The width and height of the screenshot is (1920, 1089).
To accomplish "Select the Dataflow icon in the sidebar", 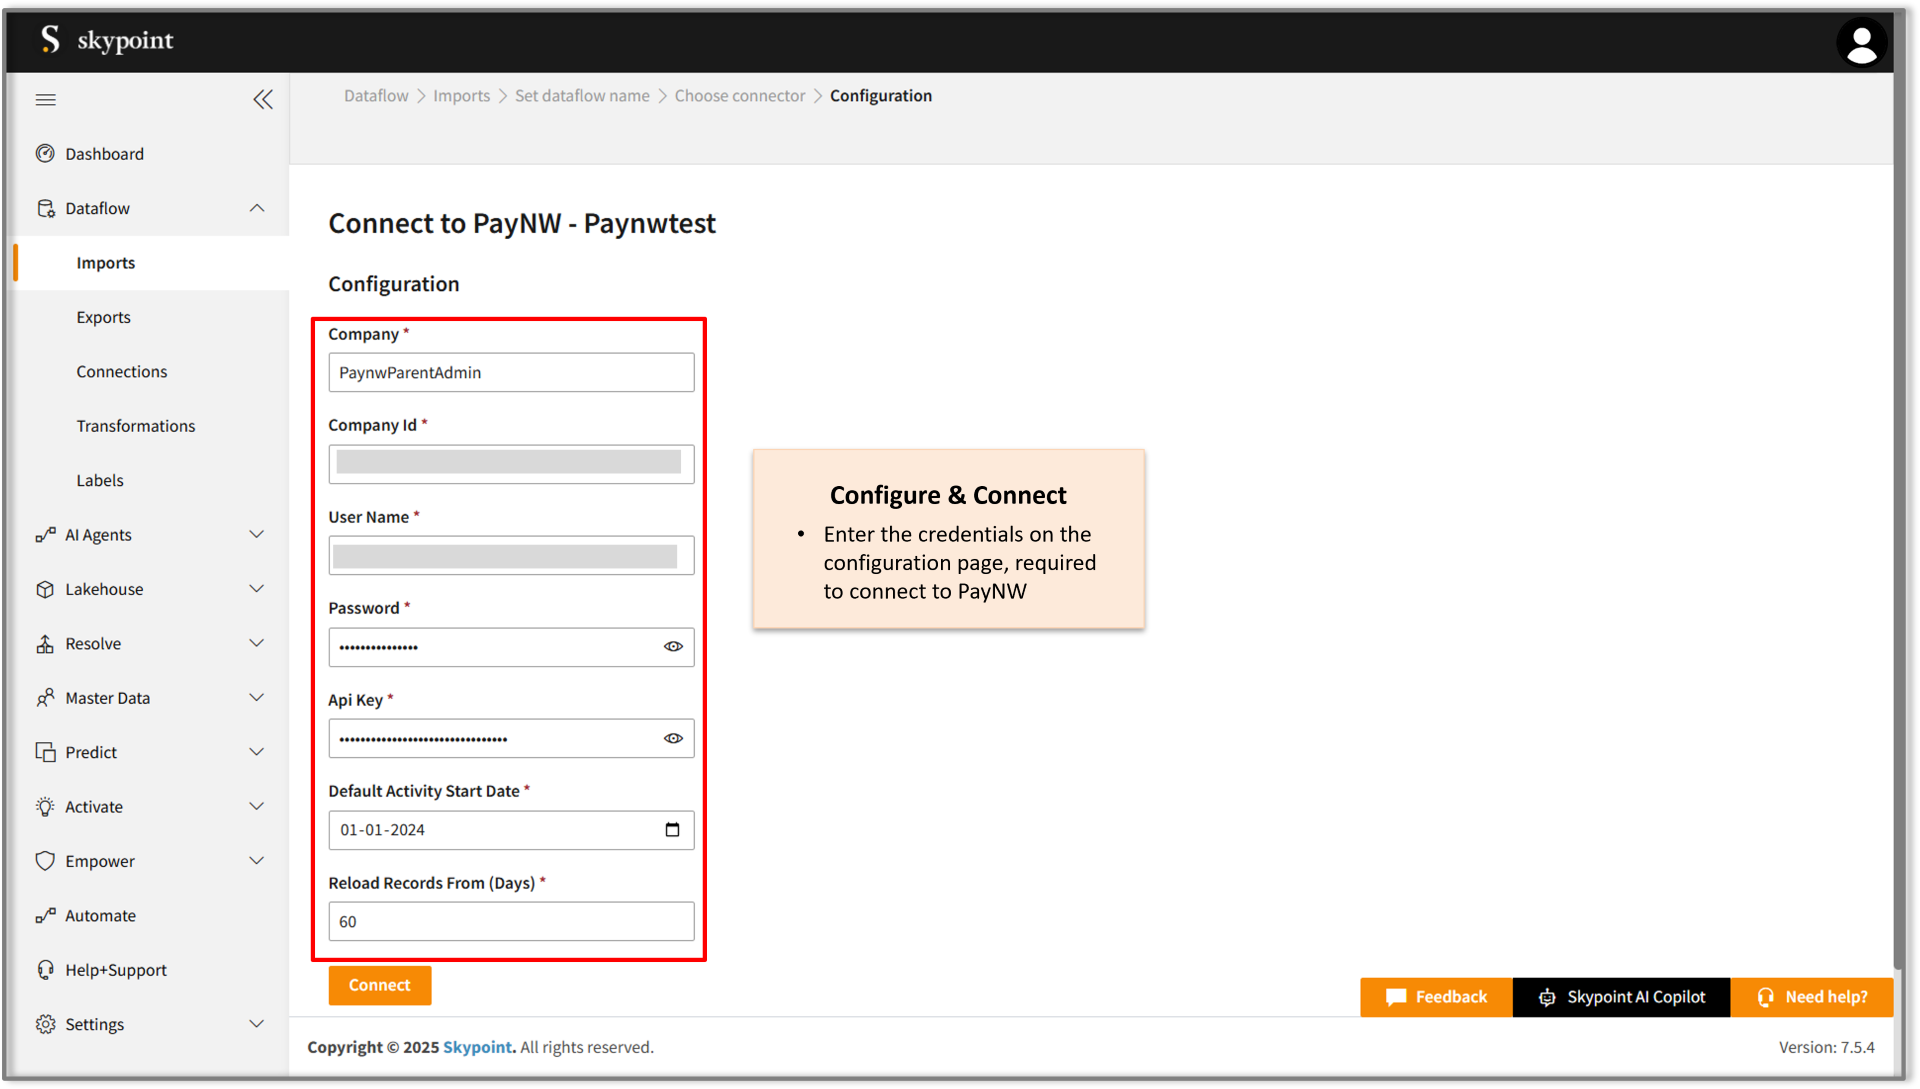I will pyautogui.click(x=46, y=208).
